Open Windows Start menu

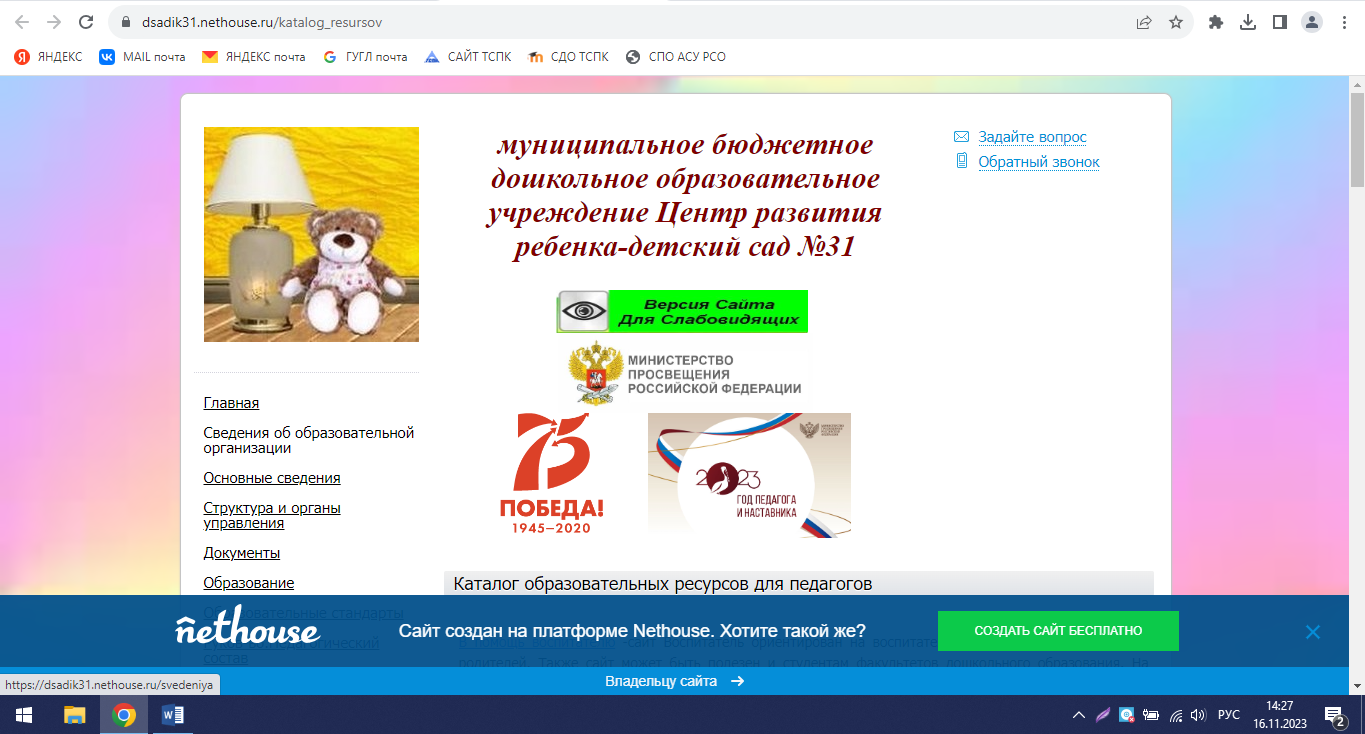point(23,715)
